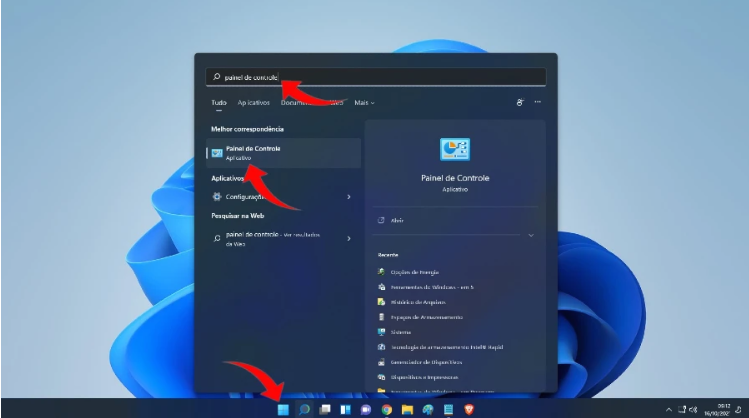Open recent item Ferramentas do Windows
The height and width of the screenshot is (418, 749).
pyautogui.click(x=432, y=287)
